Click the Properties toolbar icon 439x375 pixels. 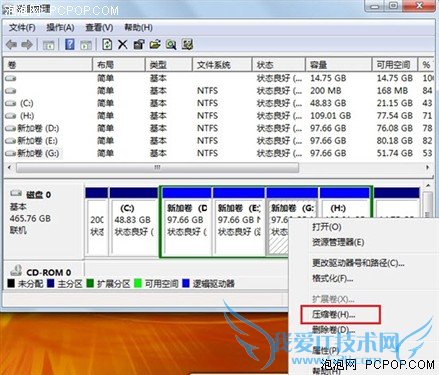(x=139, y=44)
